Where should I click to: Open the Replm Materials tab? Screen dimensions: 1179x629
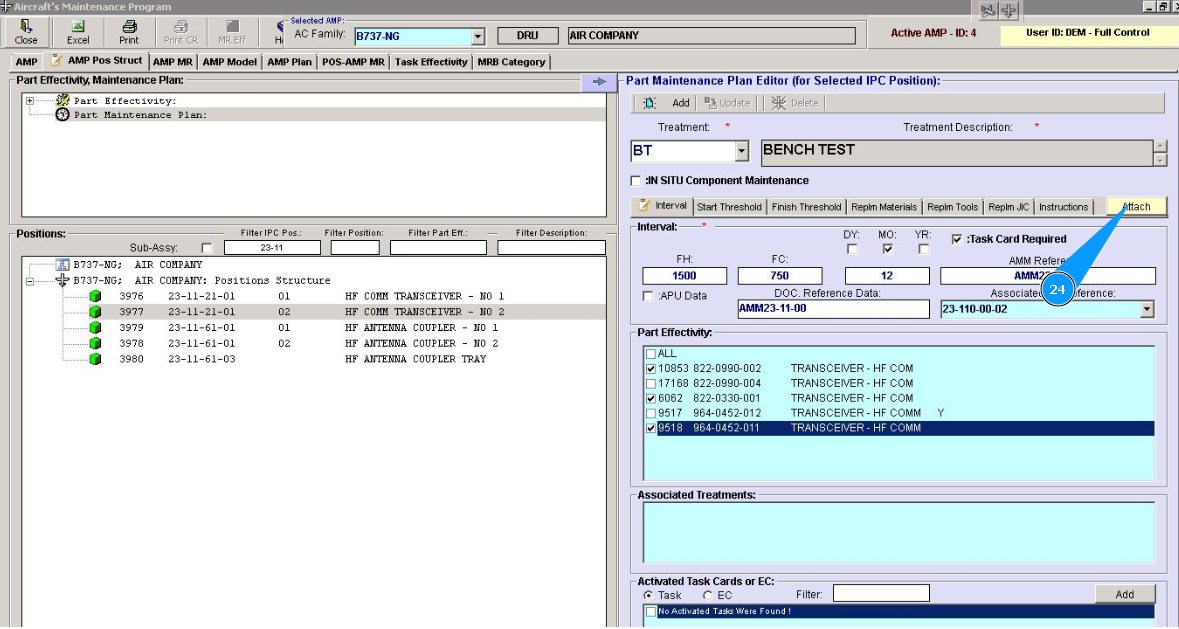pyautogui.click(x=883, y=207)
